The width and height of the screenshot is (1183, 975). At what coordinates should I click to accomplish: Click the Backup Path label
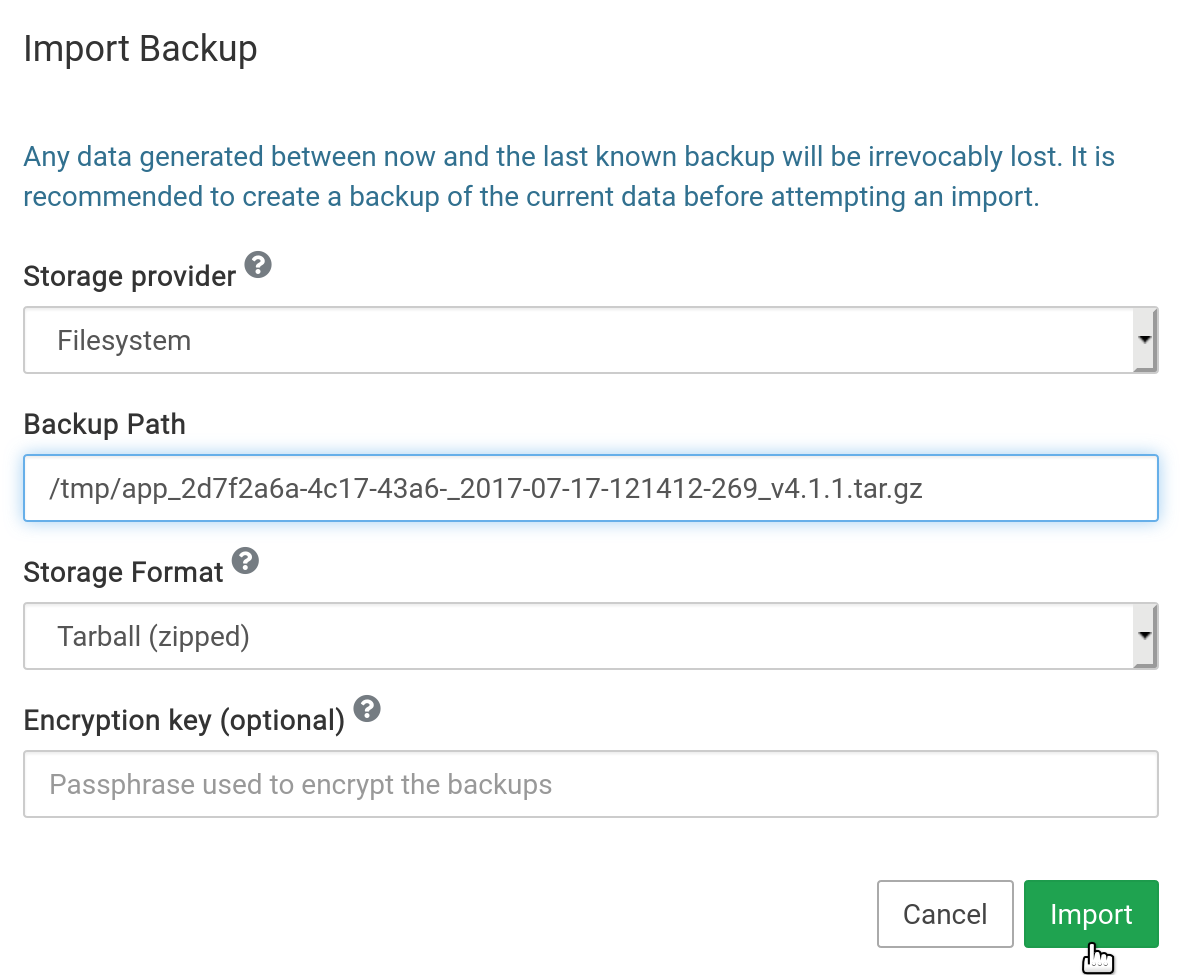(x=104, y=424)
